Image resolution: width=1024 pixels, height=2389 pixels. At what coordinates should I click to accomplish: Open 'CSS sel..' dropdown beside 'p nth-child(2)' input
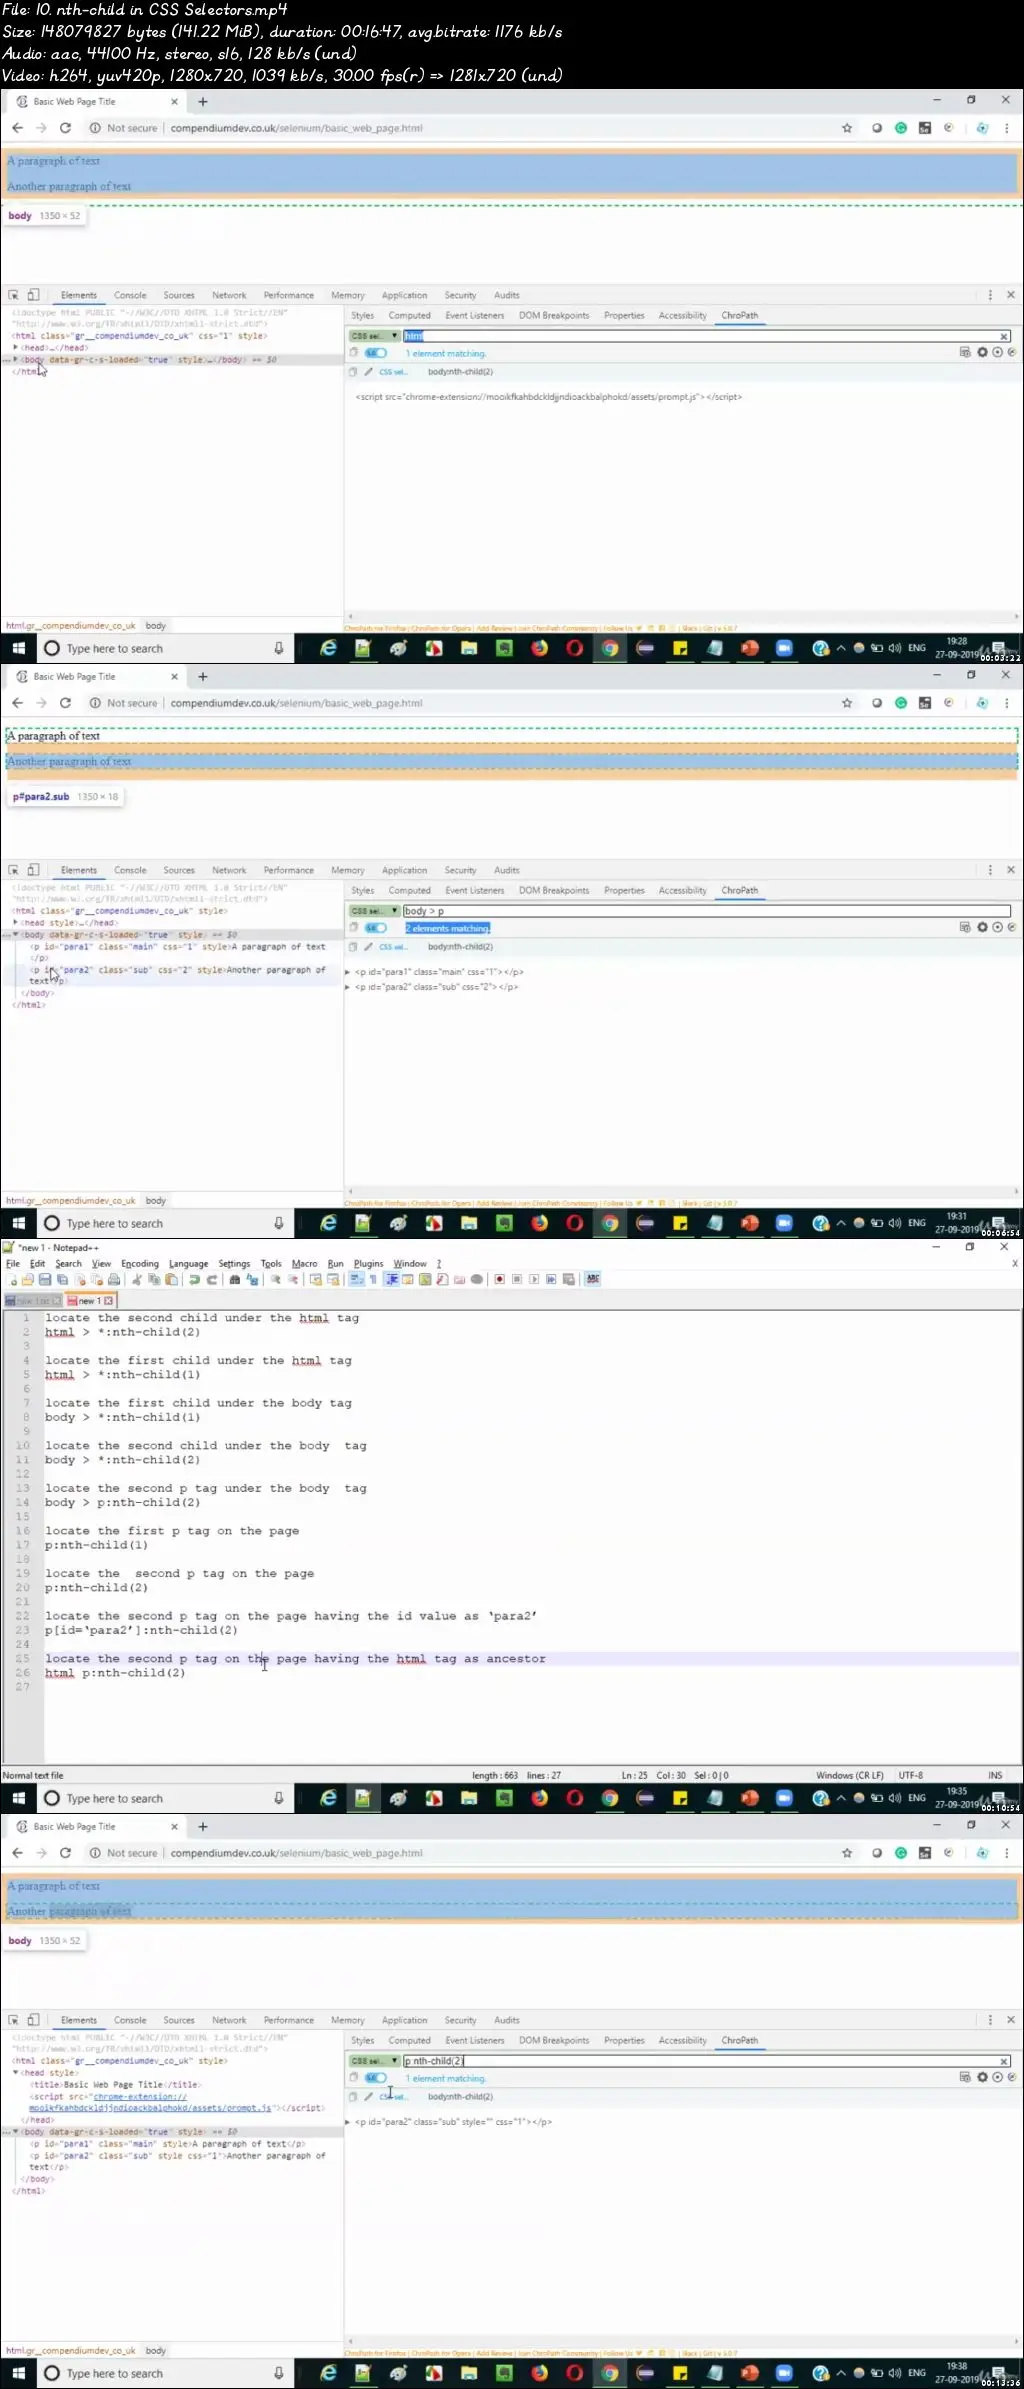374,2061
